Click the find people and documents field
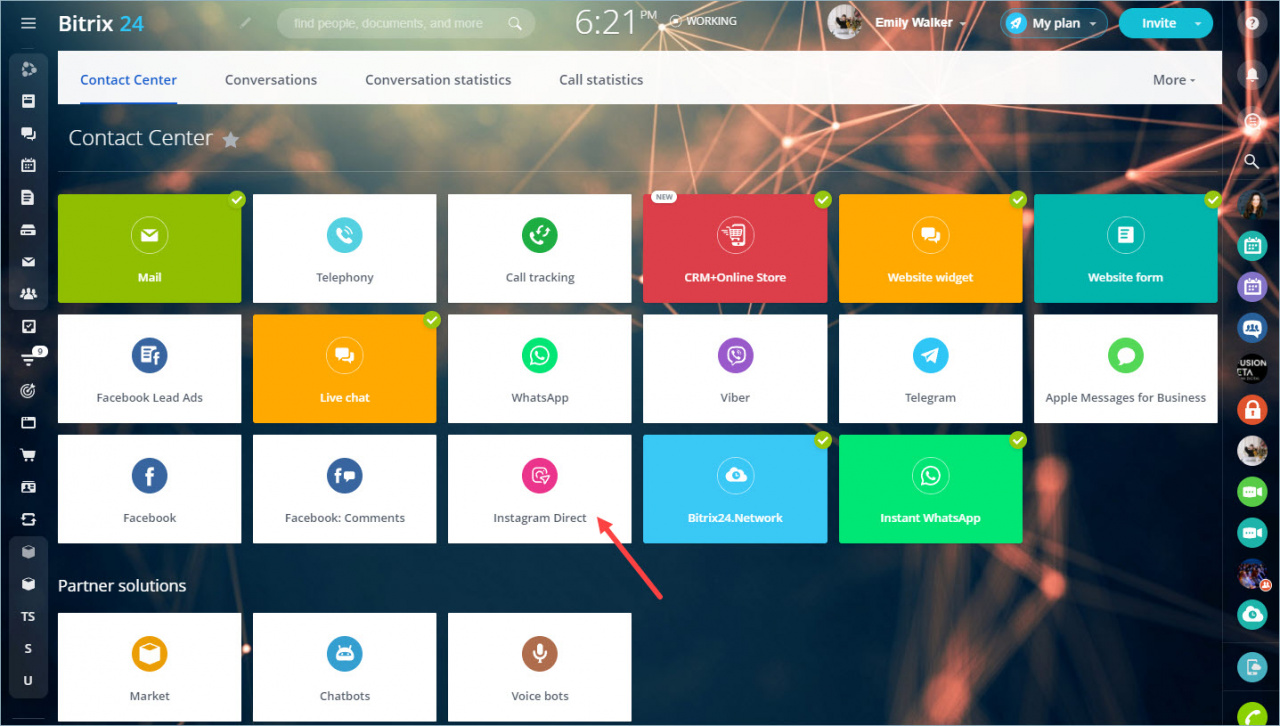Screen dimensions: 1280x726 tap(405, 23)
